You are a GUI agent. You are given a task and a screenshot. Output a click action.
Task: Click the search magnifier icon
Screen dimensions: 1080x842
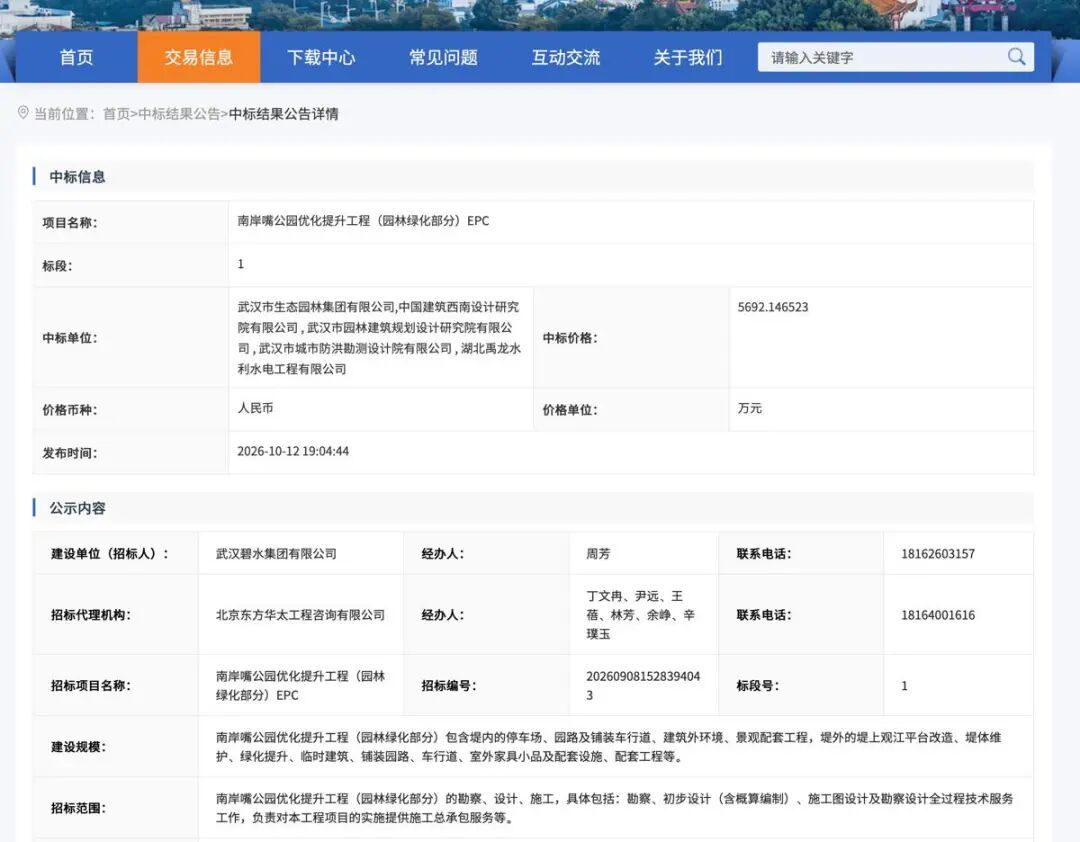[x=1016, y=57]
